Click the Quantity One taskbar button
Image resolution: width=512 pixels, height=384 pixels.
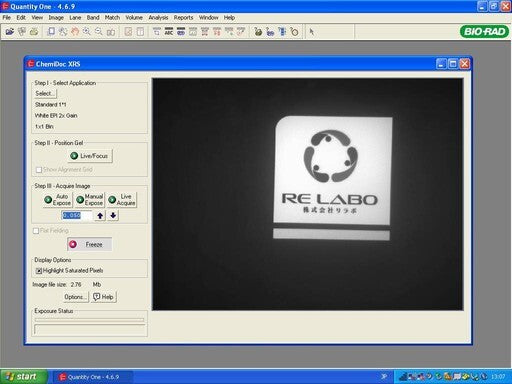pos(92,377)
